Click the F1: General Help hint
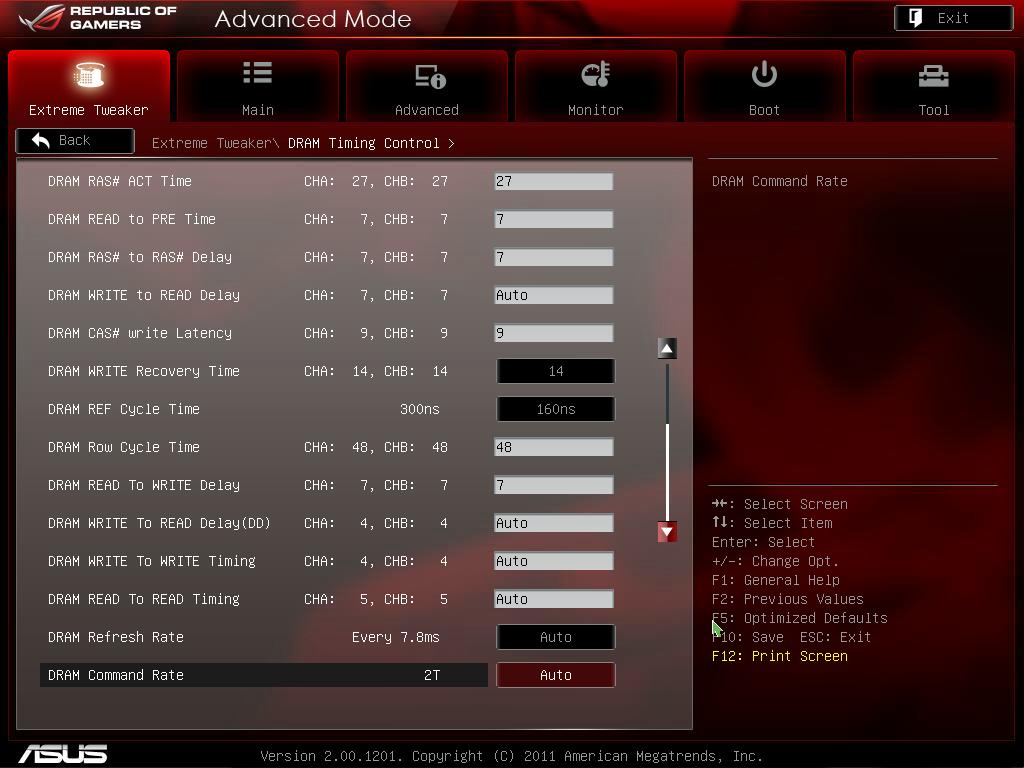This screenshot has width=1024, height=768. pyautogui.click(x=776, y=581)
